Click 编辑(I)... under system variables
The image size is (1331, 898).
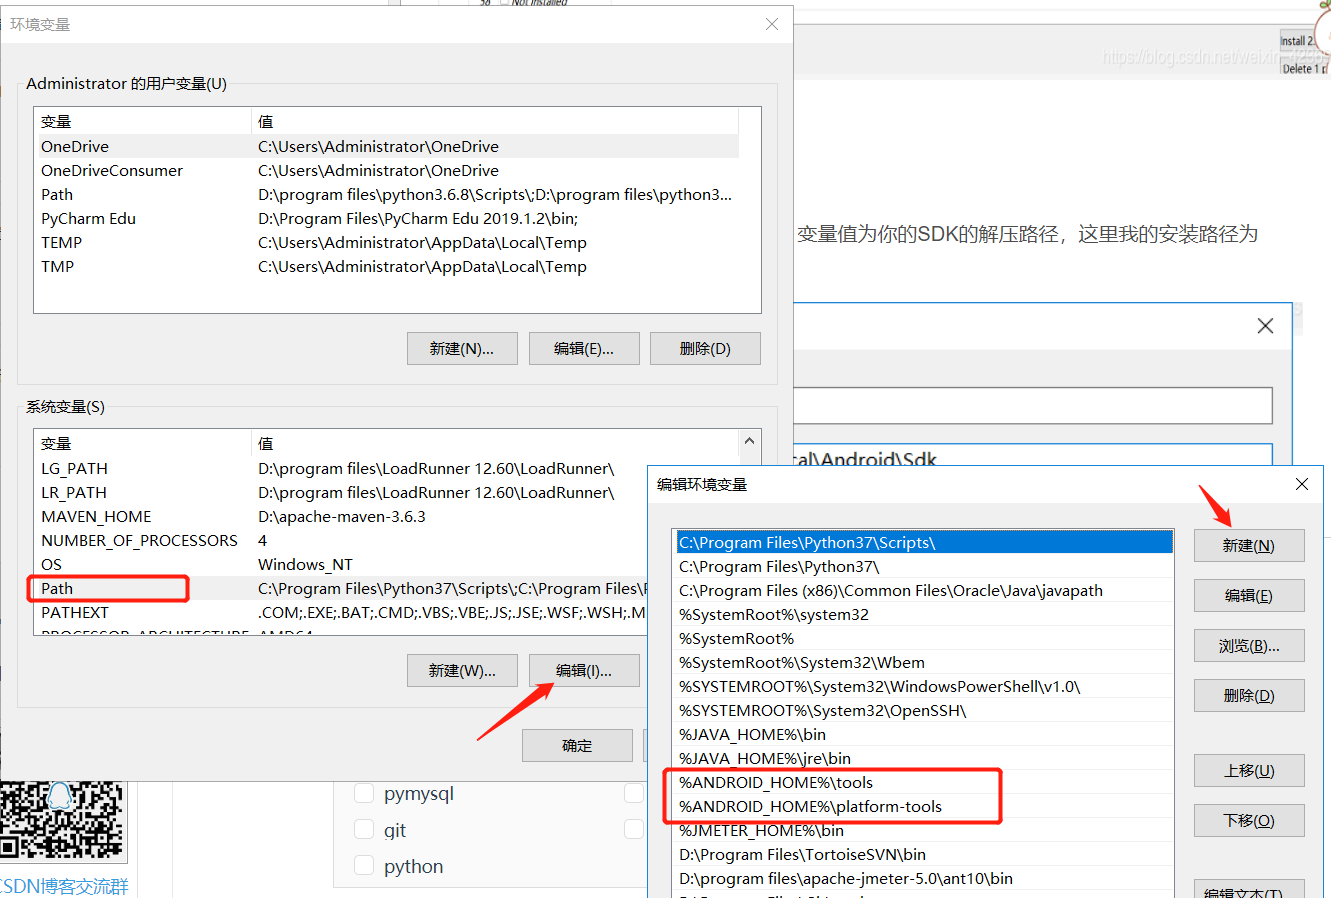584,671
